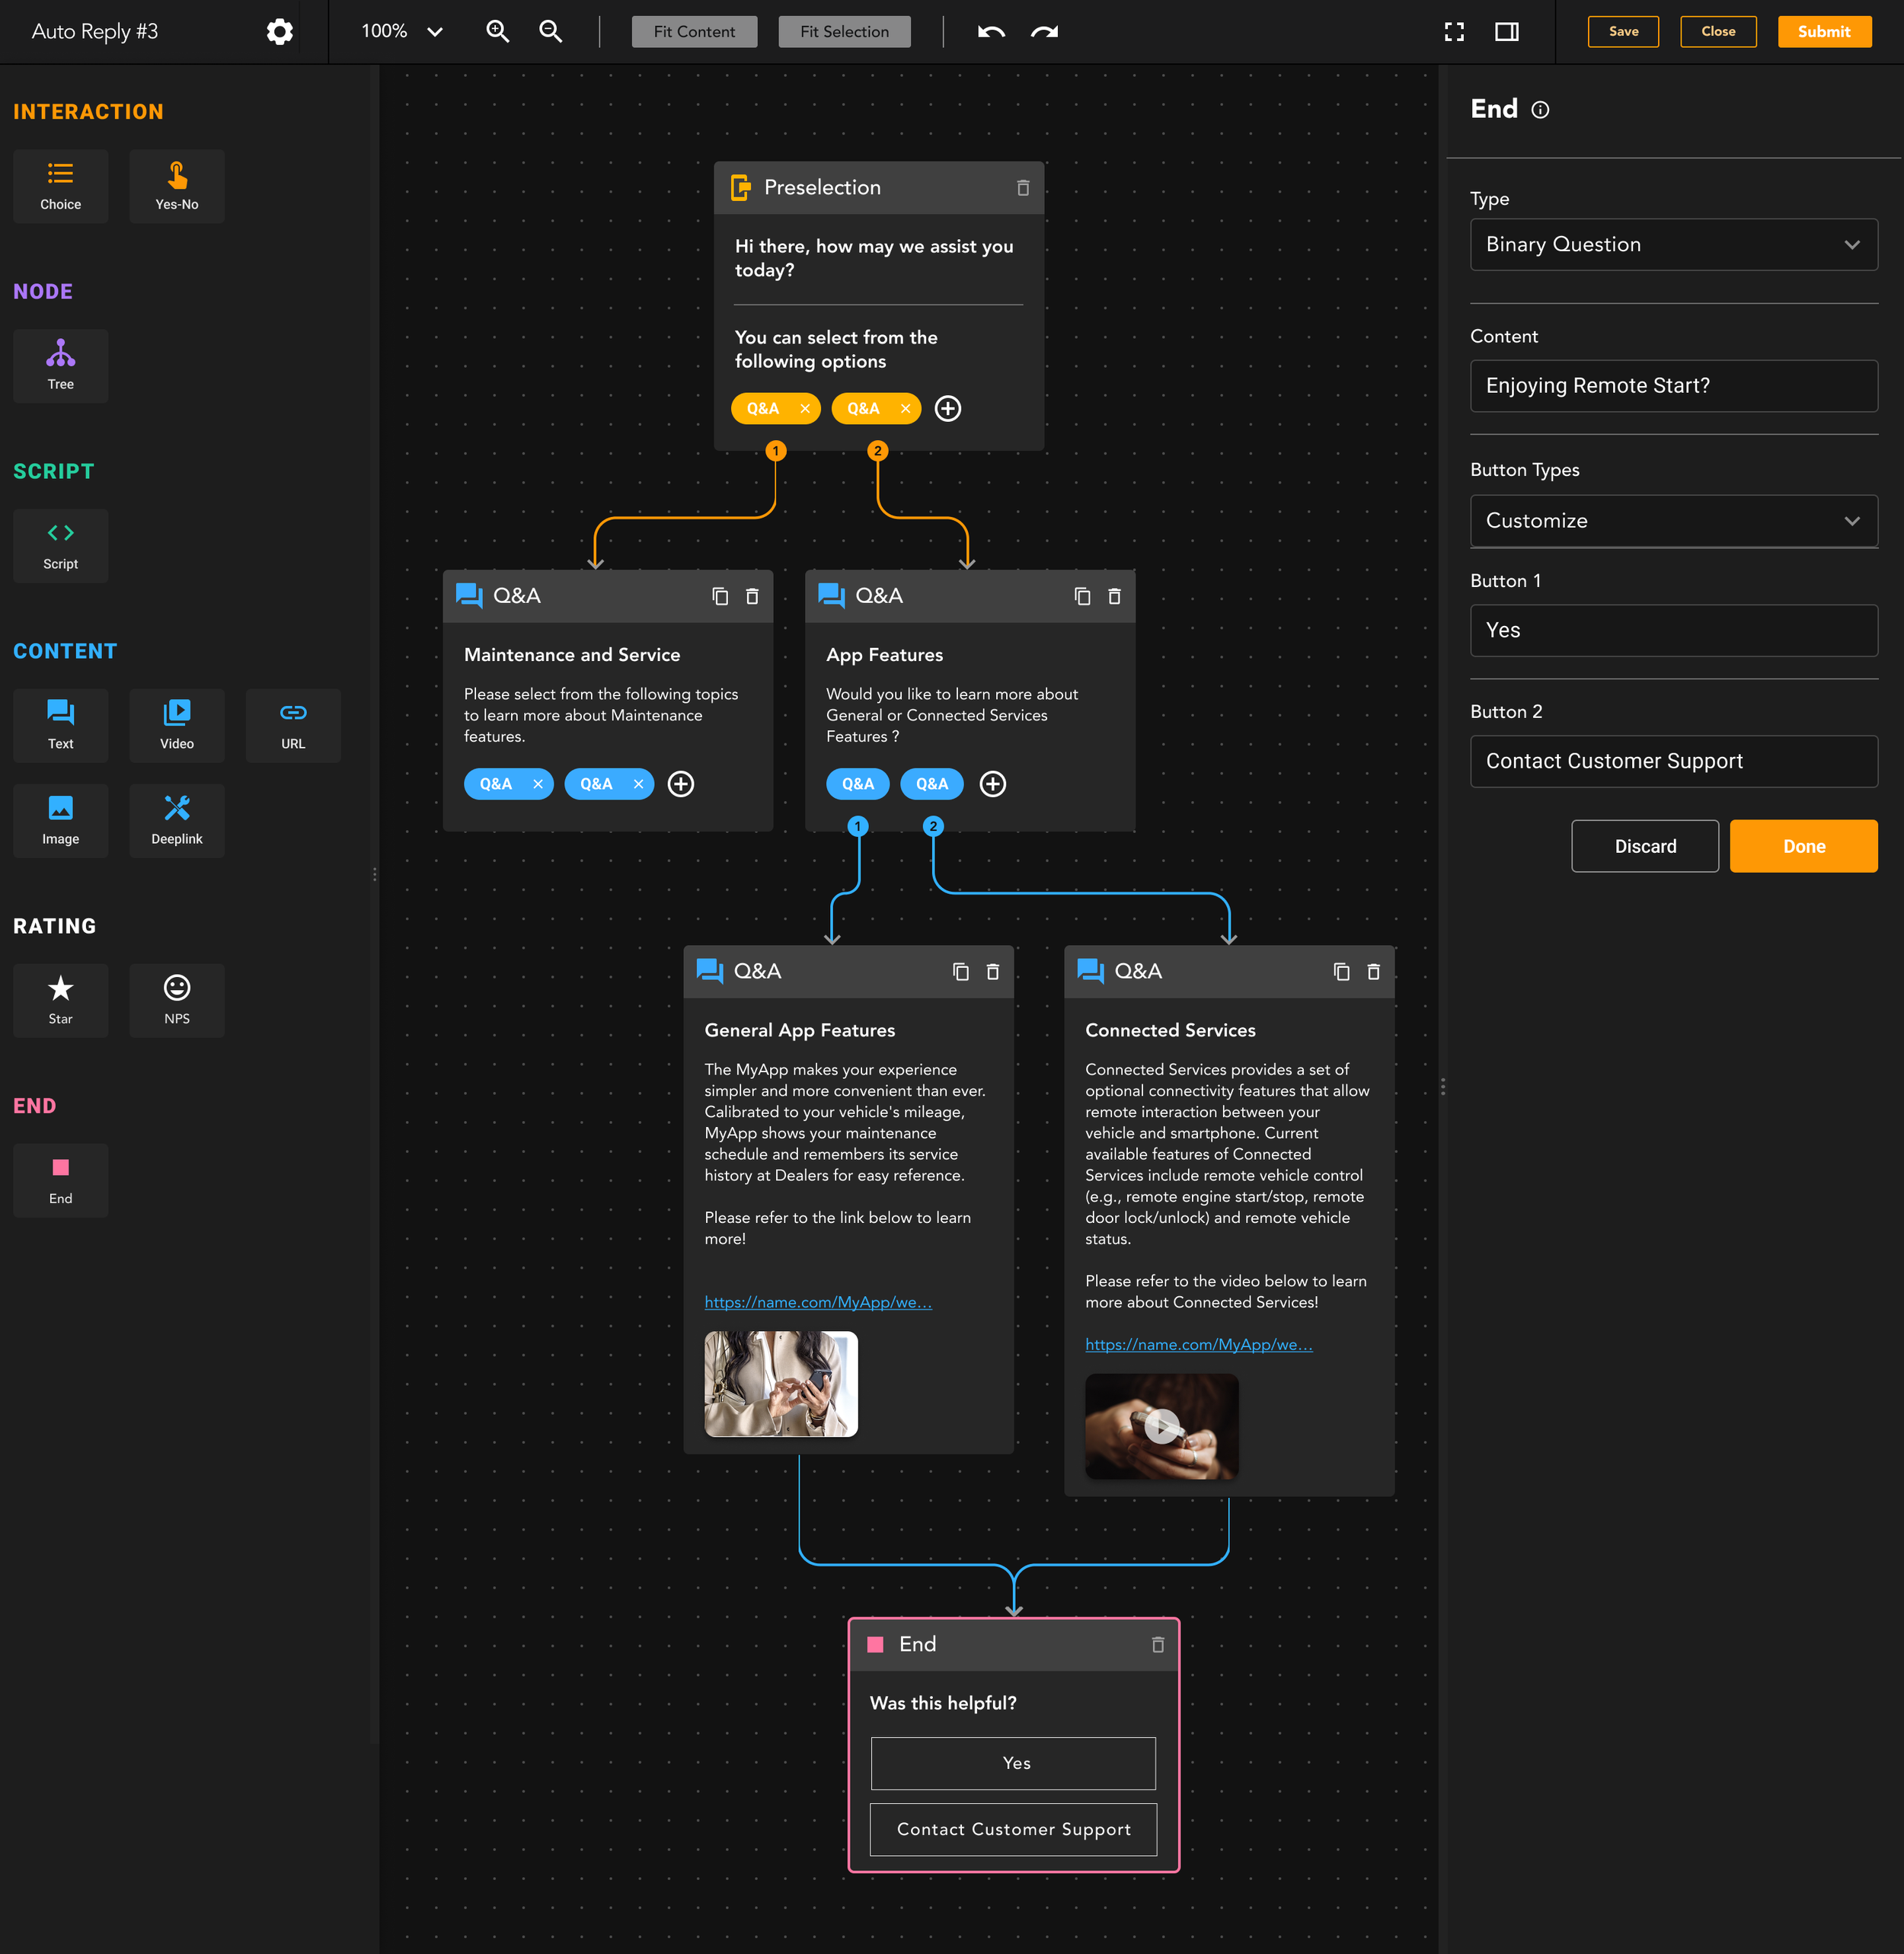Click the orange Done button
Image resolution: width=1904 pixels, height=1954 pixels.
point(1803,846)
